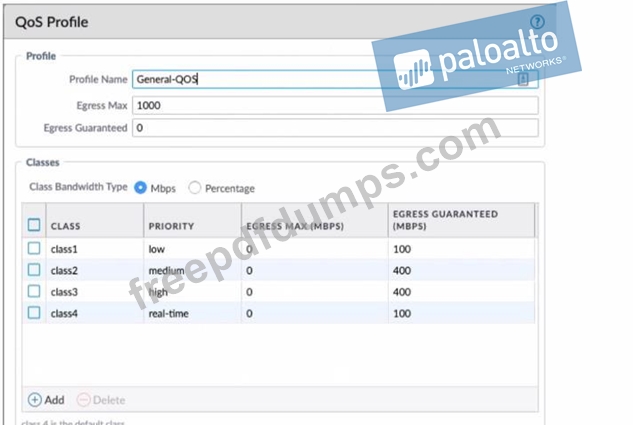Check the class2 row checkbox
Image resolution: width=633 pixels, height=425 pixels.
(35, 270)
